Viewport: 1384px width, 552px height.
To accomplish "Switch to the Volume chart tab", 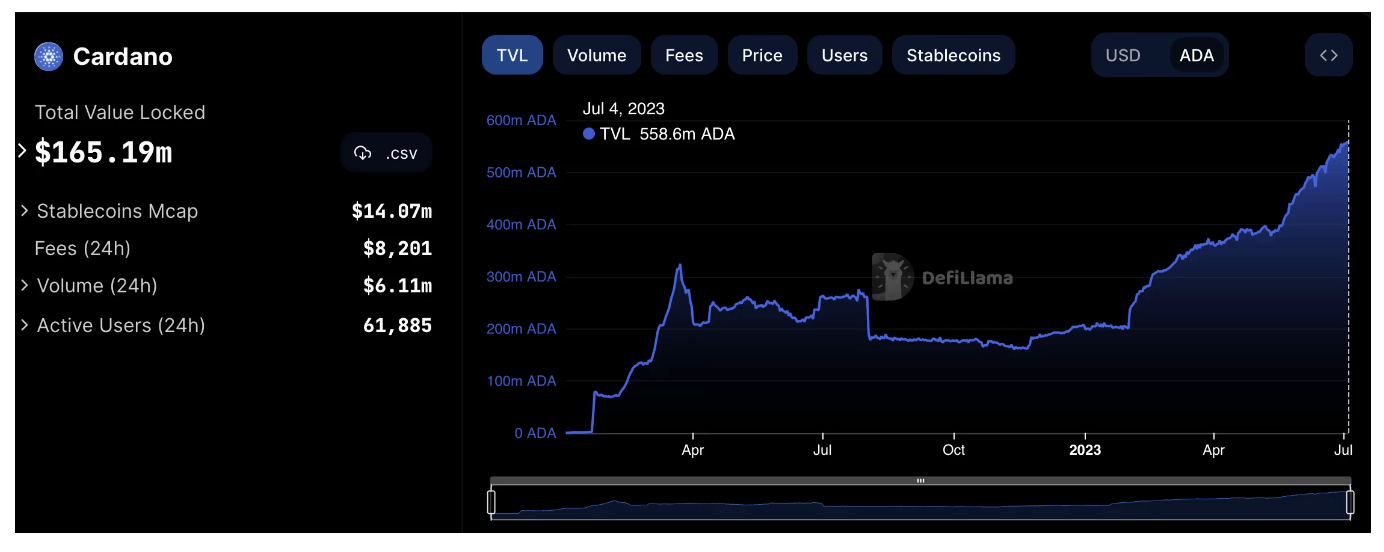I will point(597,55).
